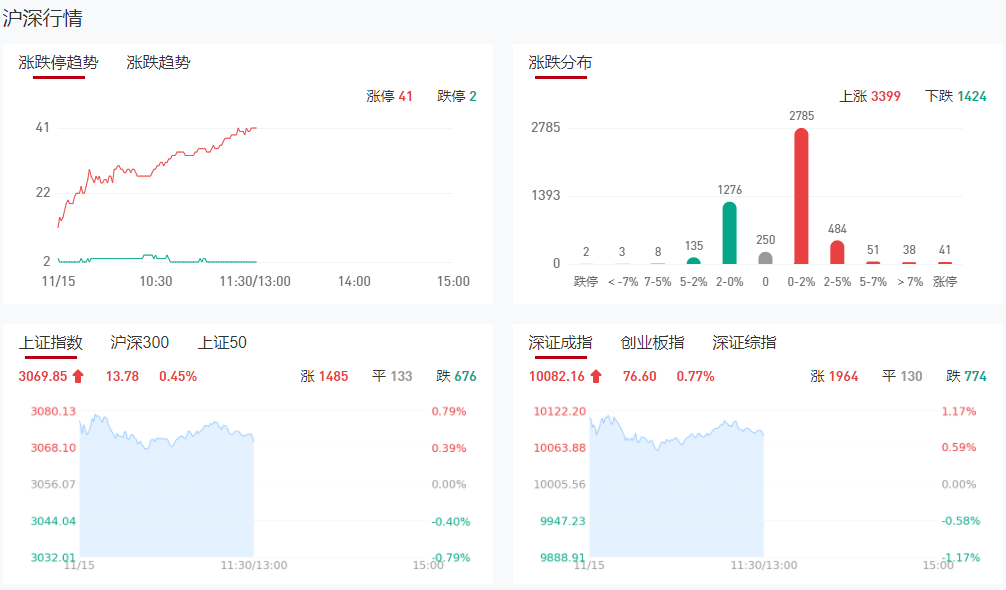The image size is (1006, 590).
Task: Click the 上证指数 blue area chart
Action: 166,500
